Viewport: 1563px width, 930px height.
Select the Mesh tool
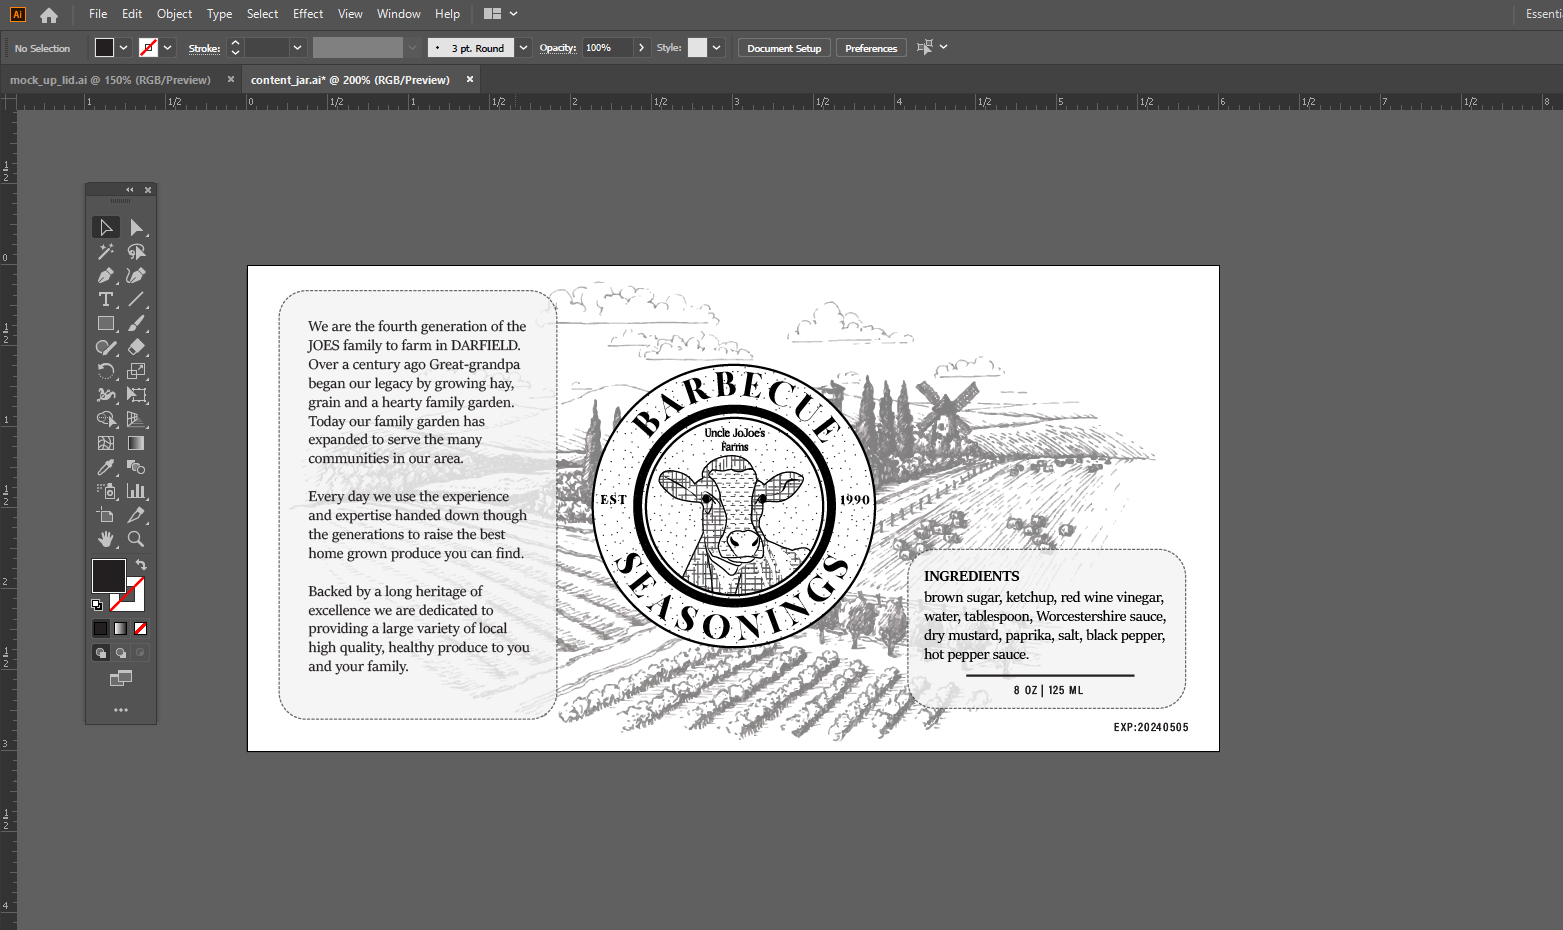(106, 443)
